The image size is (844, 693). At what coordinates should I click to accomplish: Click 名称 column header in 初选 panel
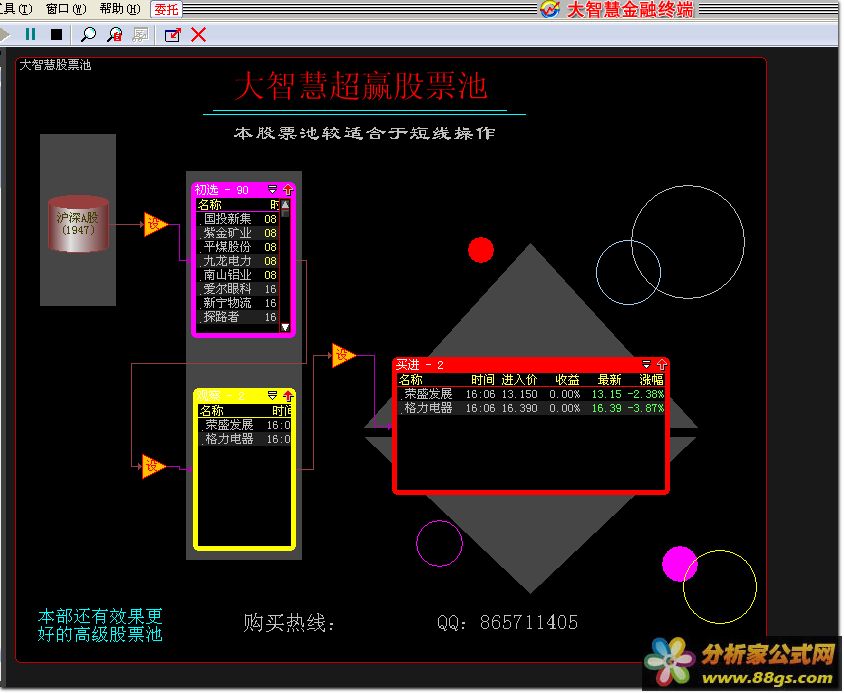(209, 205)
